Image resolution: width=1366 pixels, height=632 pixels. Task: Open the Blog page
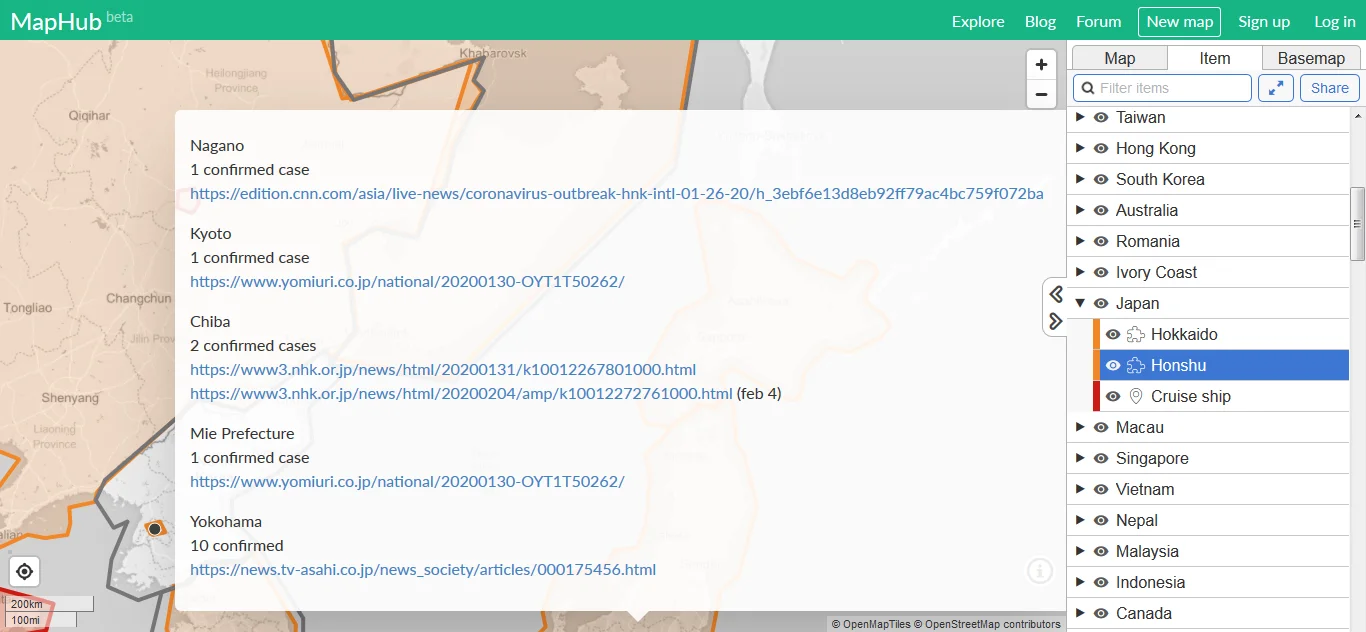pyautogui.click(x=1040, y=21)
